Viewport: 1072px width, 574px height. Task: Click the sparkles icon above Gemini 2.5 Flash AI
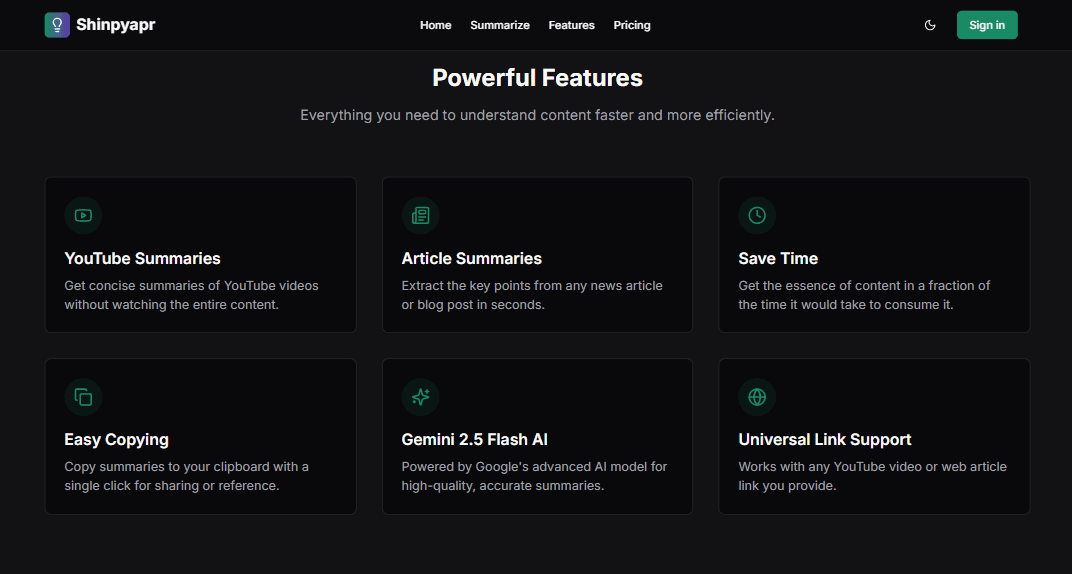tap(421, 397)
